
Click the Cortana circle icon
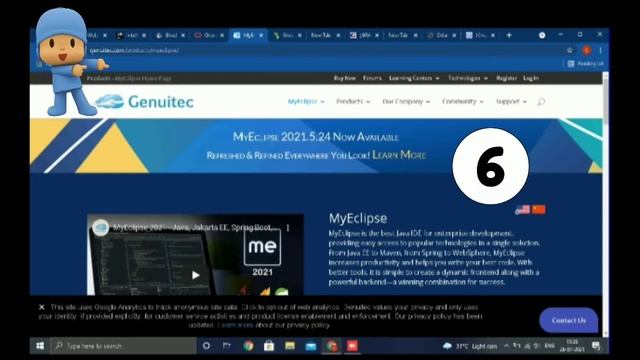(207, 346)
